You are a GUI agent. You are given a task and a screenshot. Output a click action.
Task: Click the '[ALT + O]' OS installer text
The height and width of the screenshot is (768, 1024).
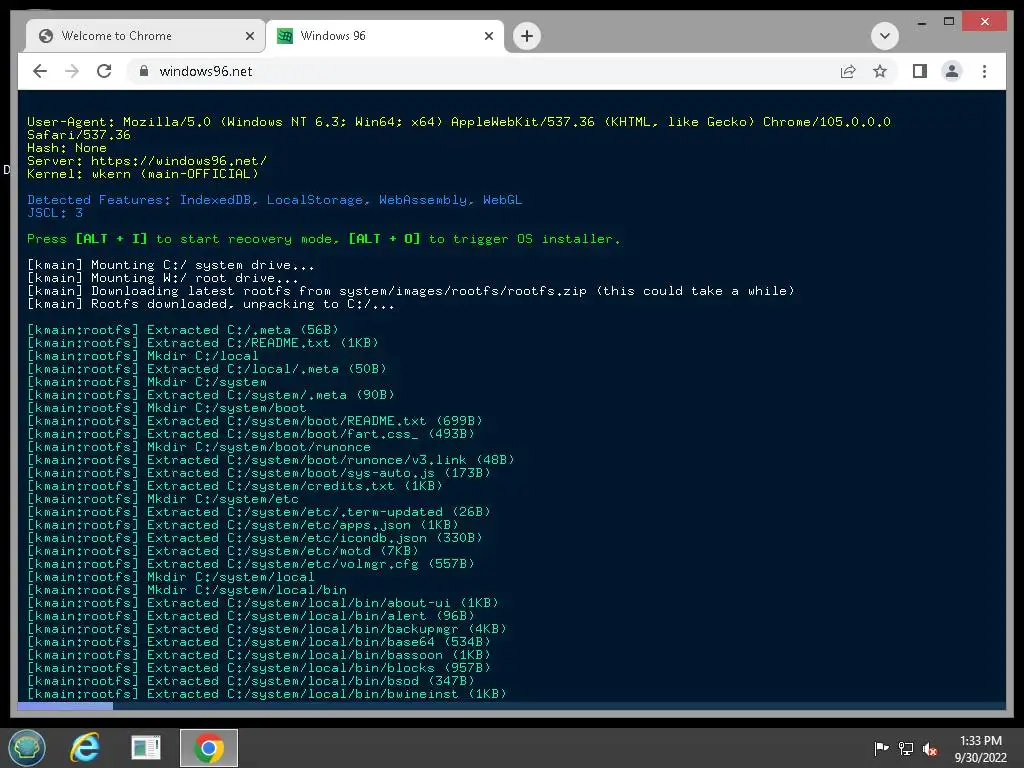tap(384, 239)
